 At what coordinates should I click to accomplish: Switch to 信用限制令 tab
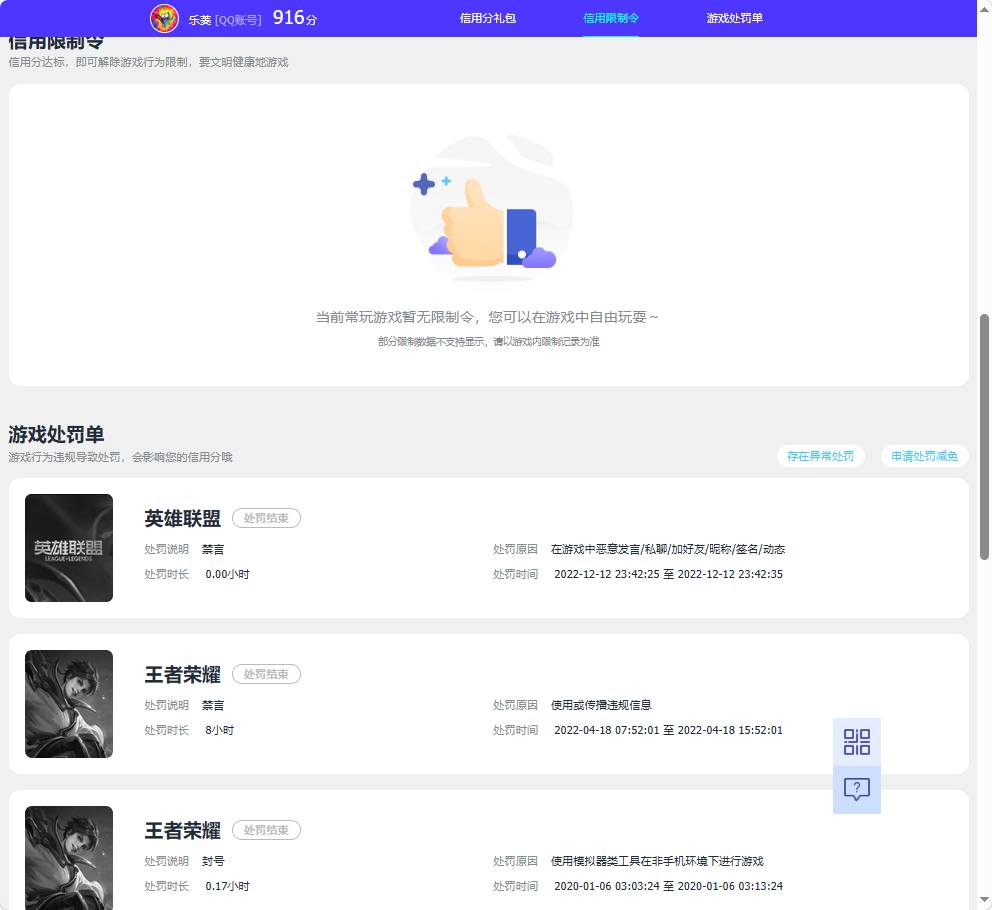[611, 18]
